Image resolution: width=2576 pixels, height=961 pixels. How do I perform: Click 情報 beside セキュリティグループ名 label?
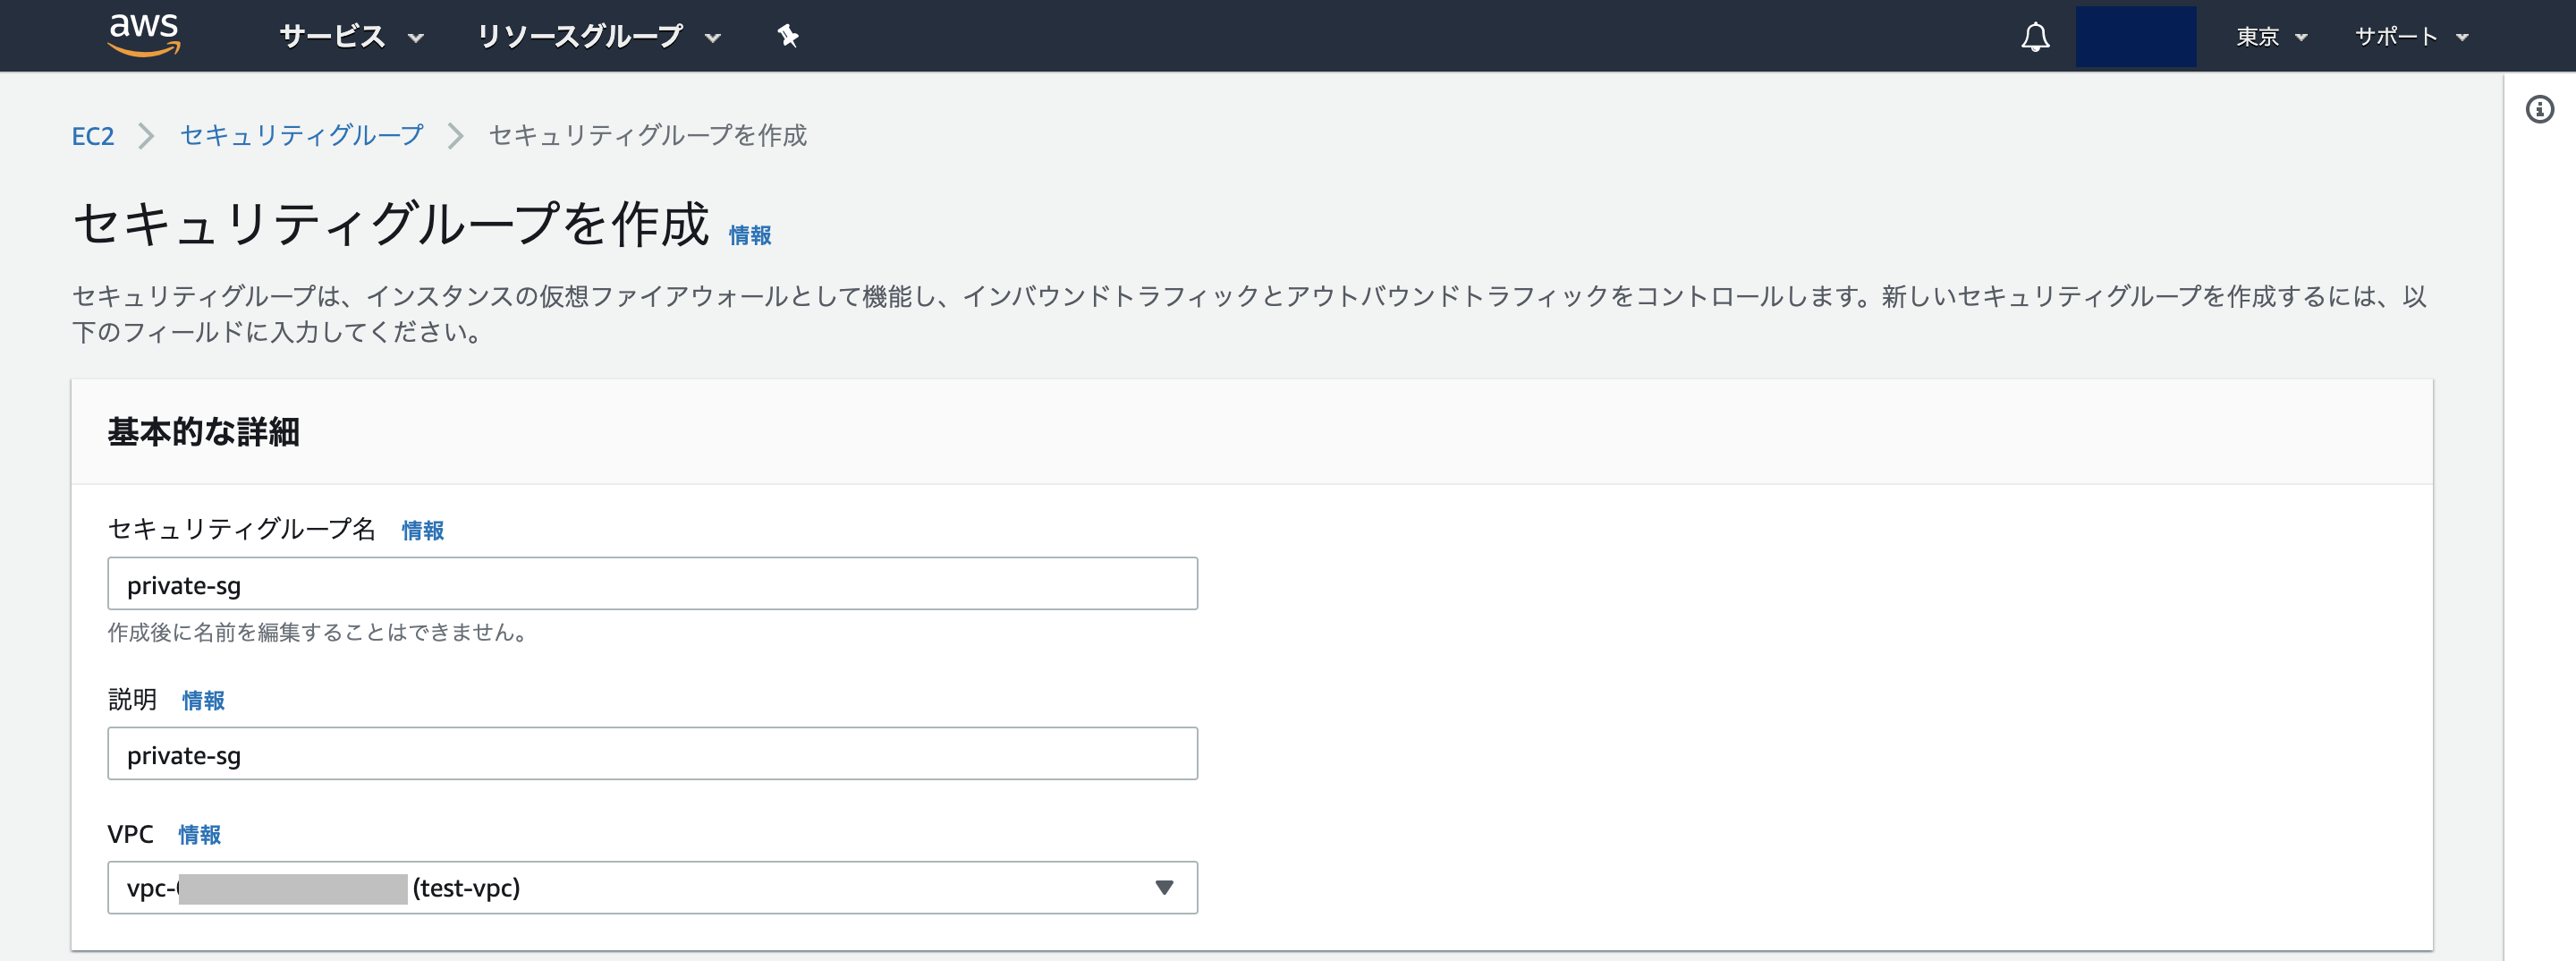(421, 531)
